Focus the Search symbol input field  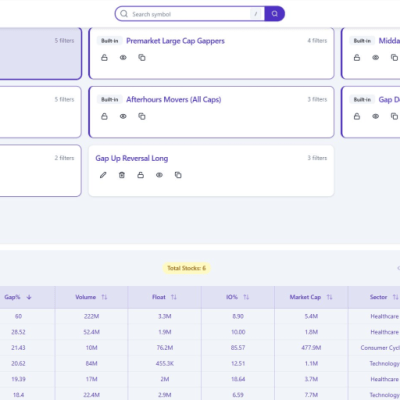pyautogui.click(x=190, y=14)
